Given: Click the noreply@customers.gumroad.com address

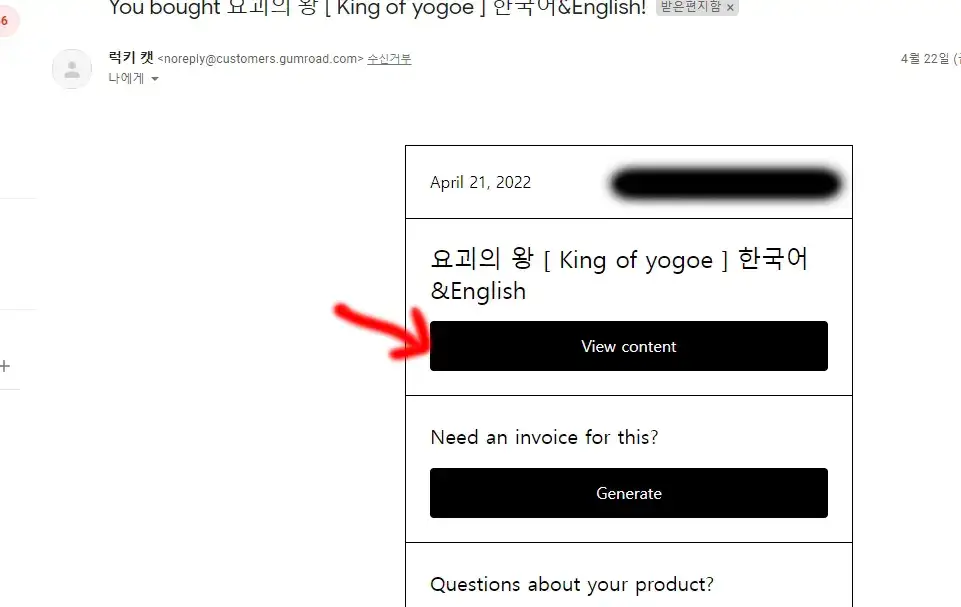Looking at the screenshot, I should click(x=260, y=59).
